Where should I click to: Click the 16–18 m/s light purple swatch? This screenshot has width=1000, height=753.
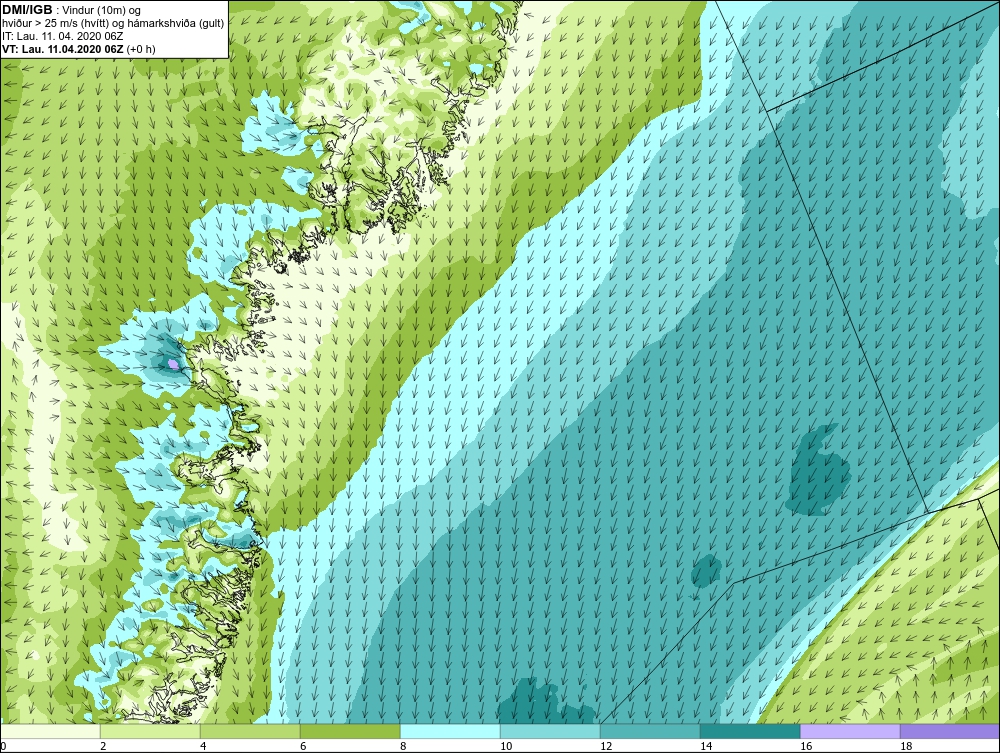(x=850, y=731)
